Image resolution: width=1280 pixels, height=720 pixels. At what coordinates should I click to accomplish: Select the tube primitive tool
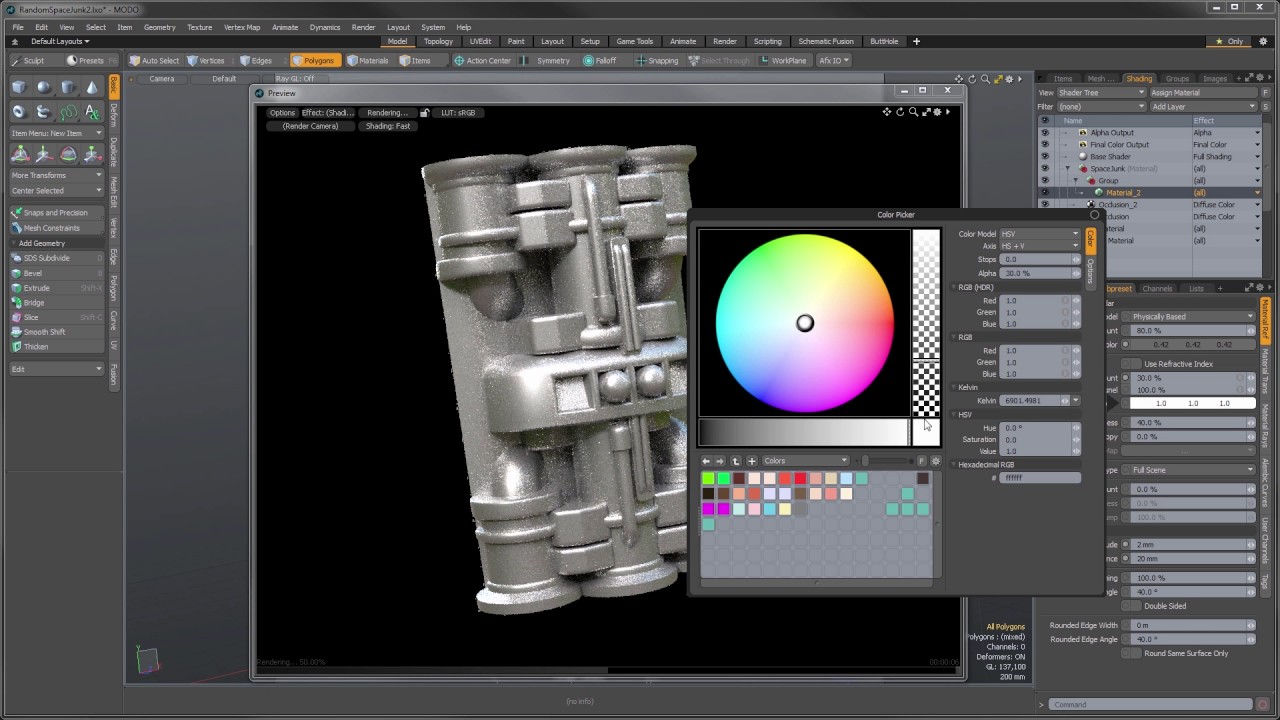pyautogui.click(x=43, y=112)
